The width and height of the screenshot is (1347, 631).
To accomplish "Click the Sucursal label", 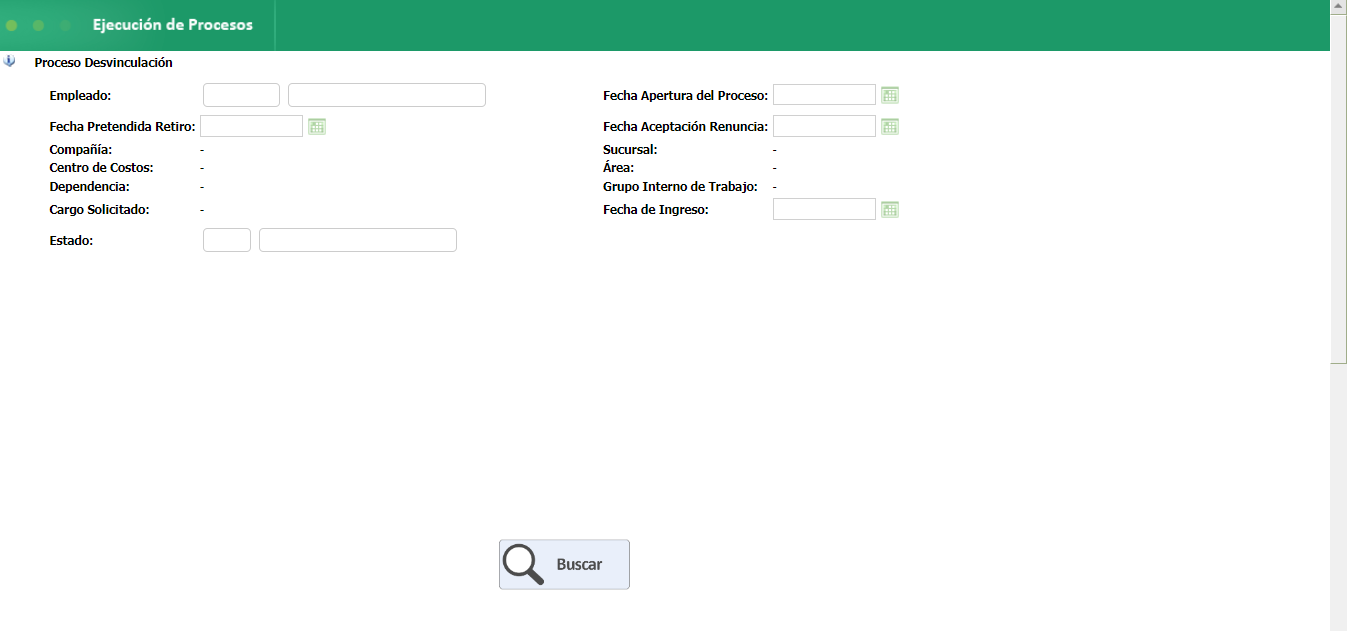I will click(x=630, y=150).
